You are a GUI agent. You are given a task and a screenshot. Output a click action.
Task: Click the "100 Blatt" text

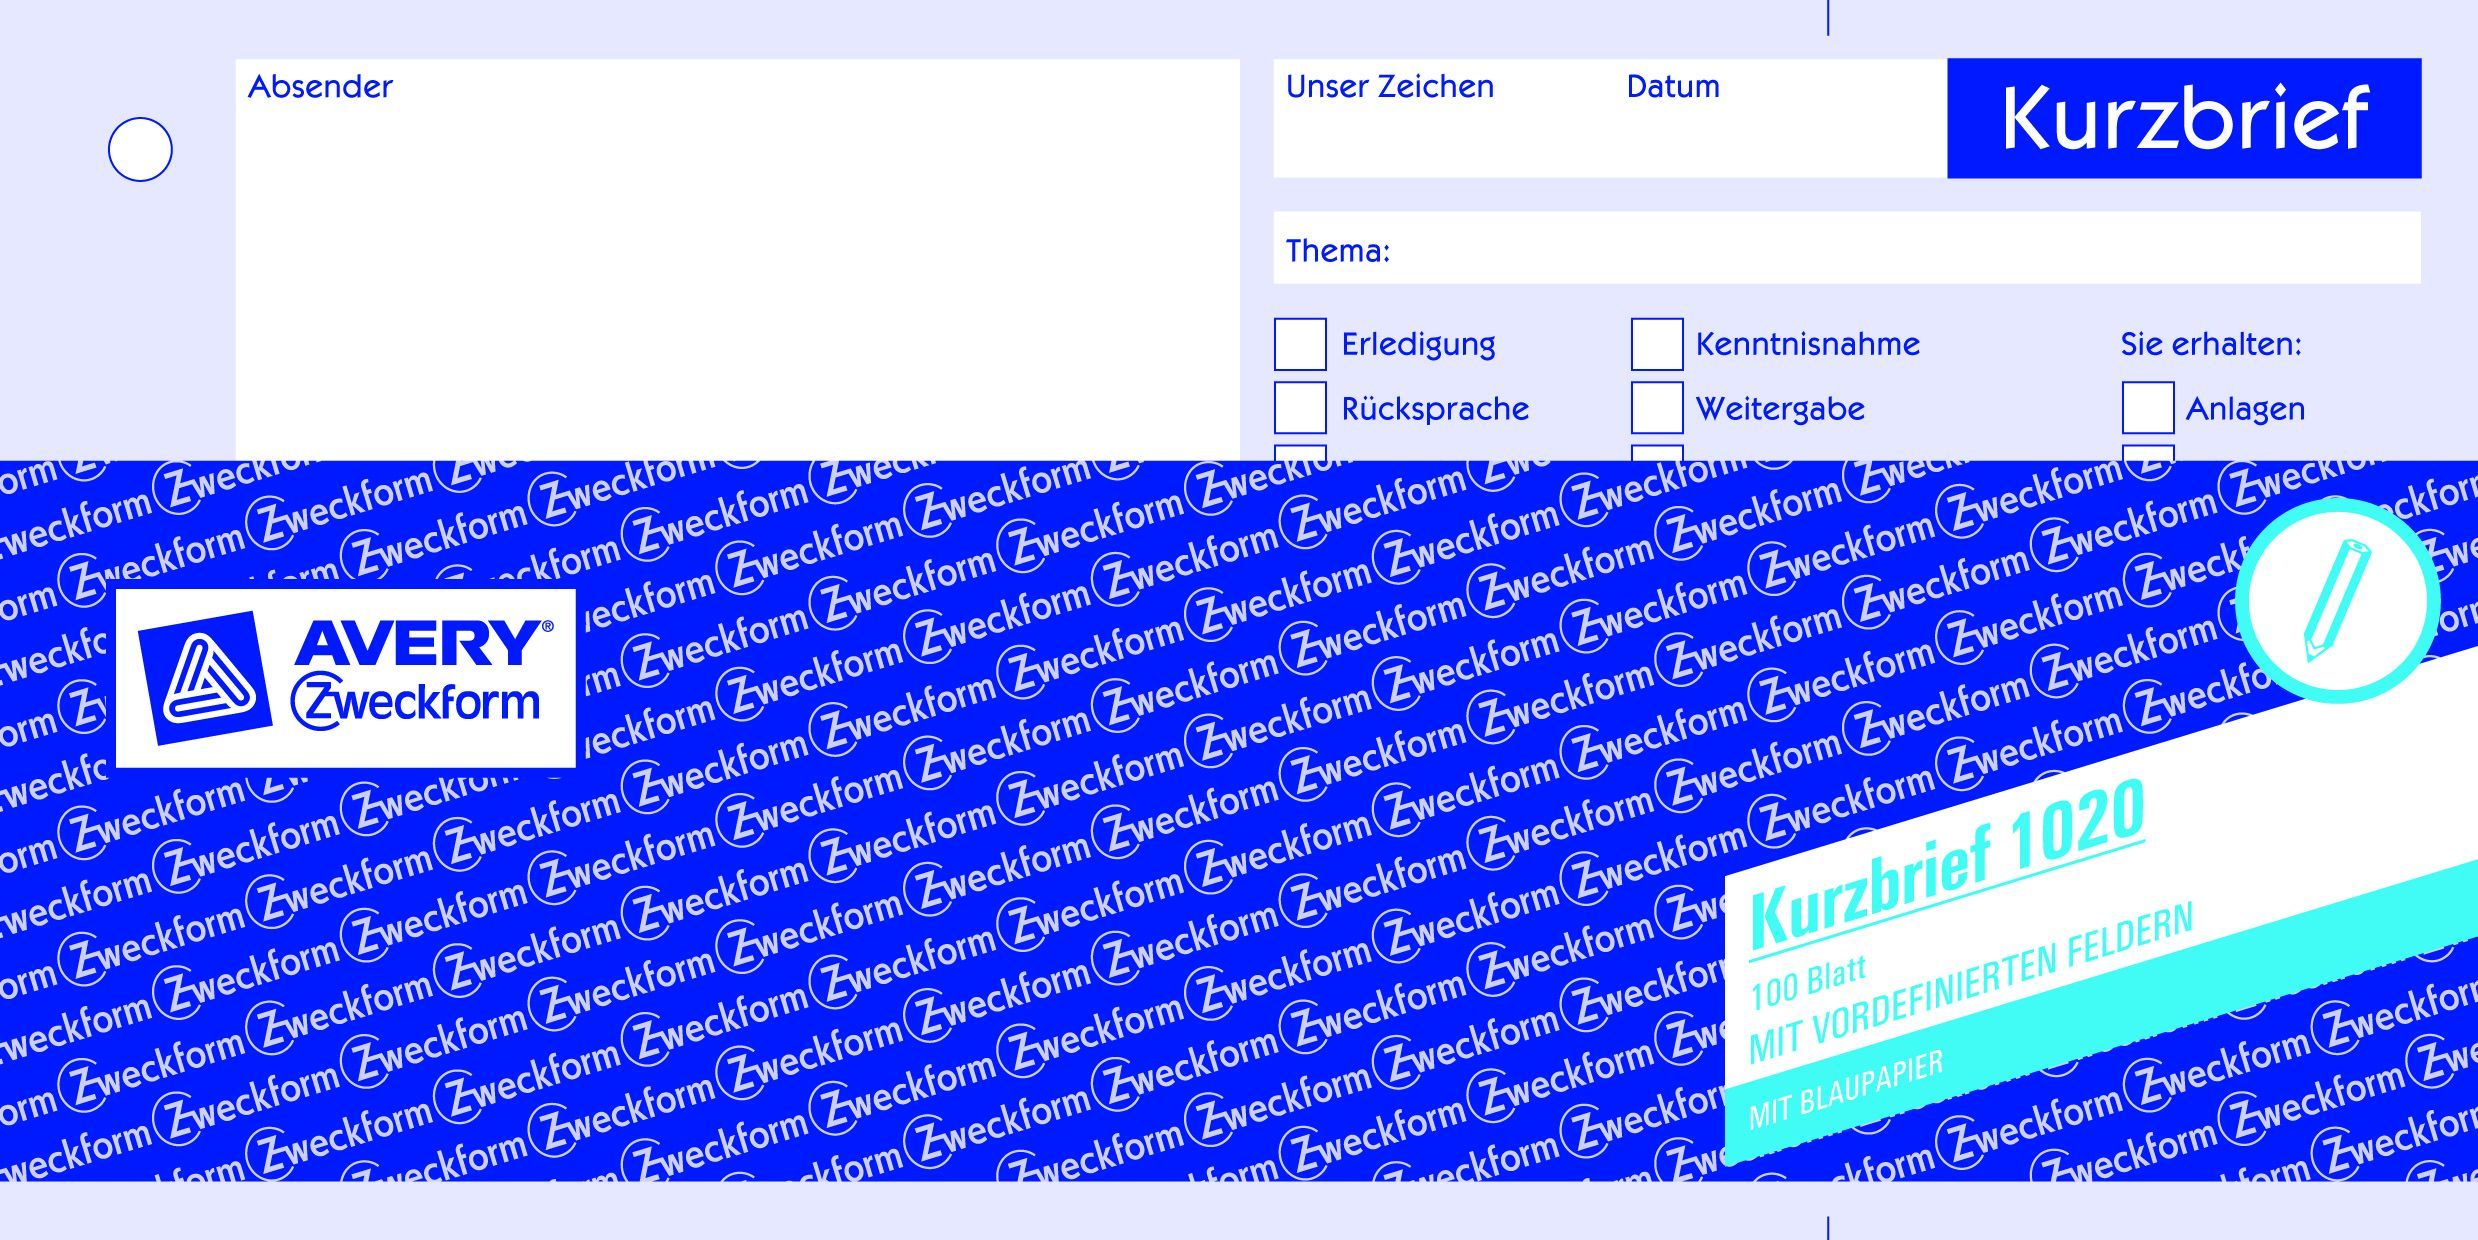click(1809, 982)
